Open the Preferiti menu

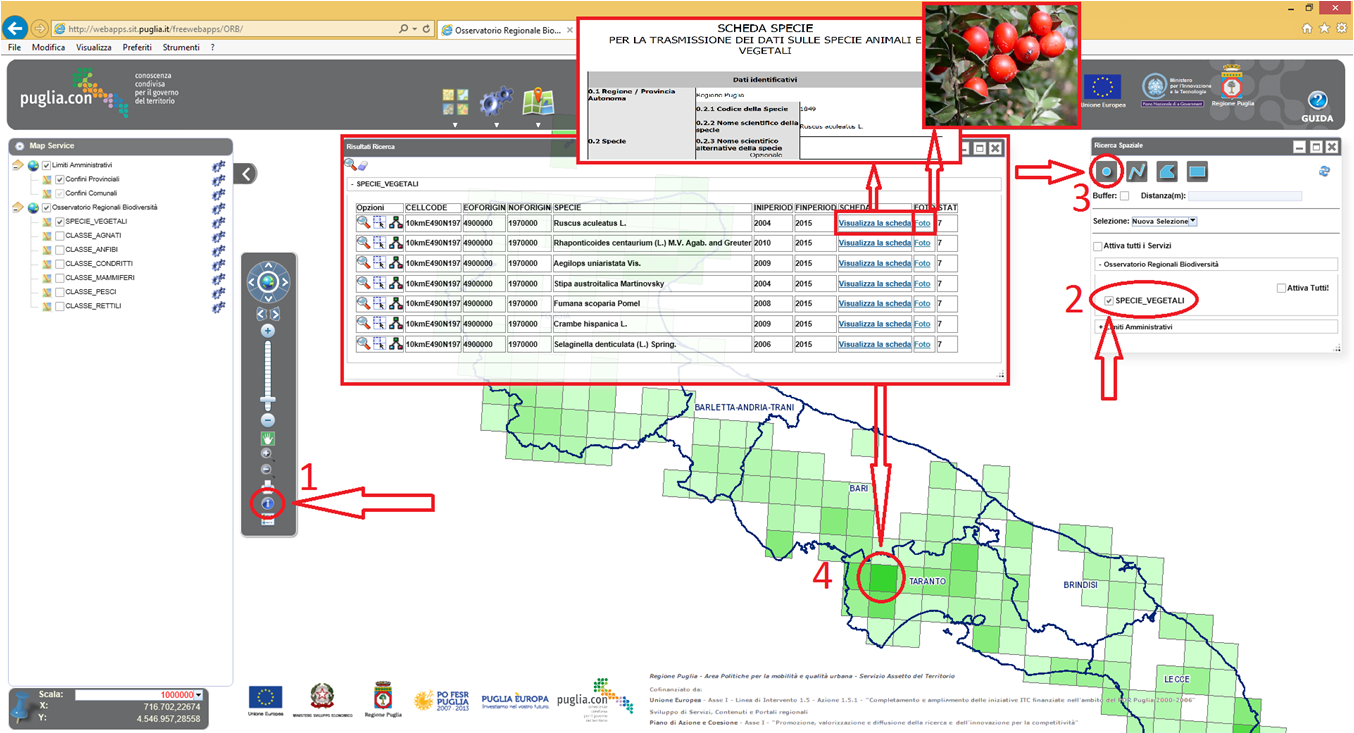[x=137, y=47]
